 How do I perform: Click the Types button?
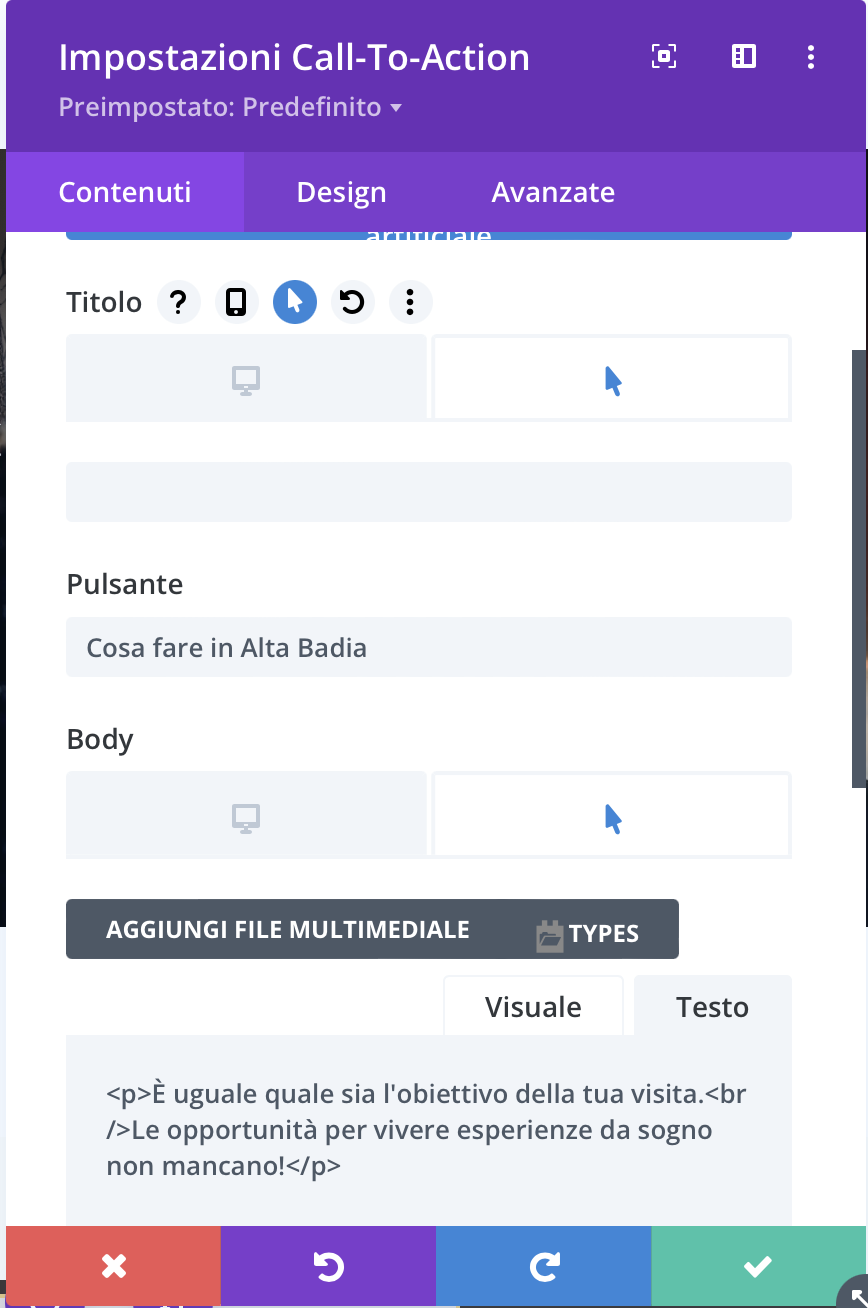tap(588, 933)
